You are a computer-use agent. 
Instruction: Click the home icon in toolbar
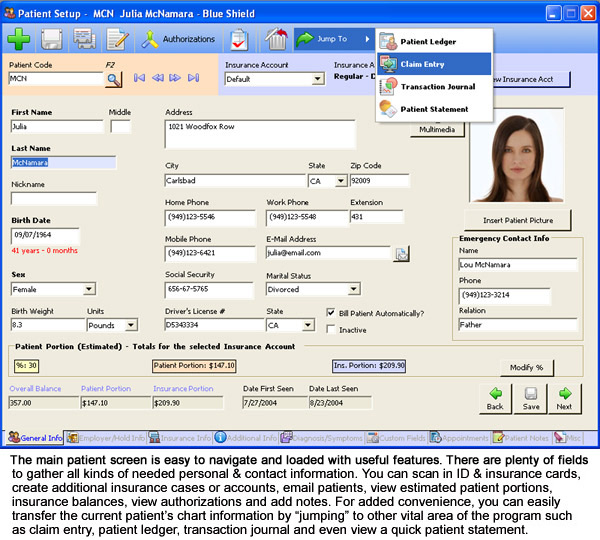277,40
